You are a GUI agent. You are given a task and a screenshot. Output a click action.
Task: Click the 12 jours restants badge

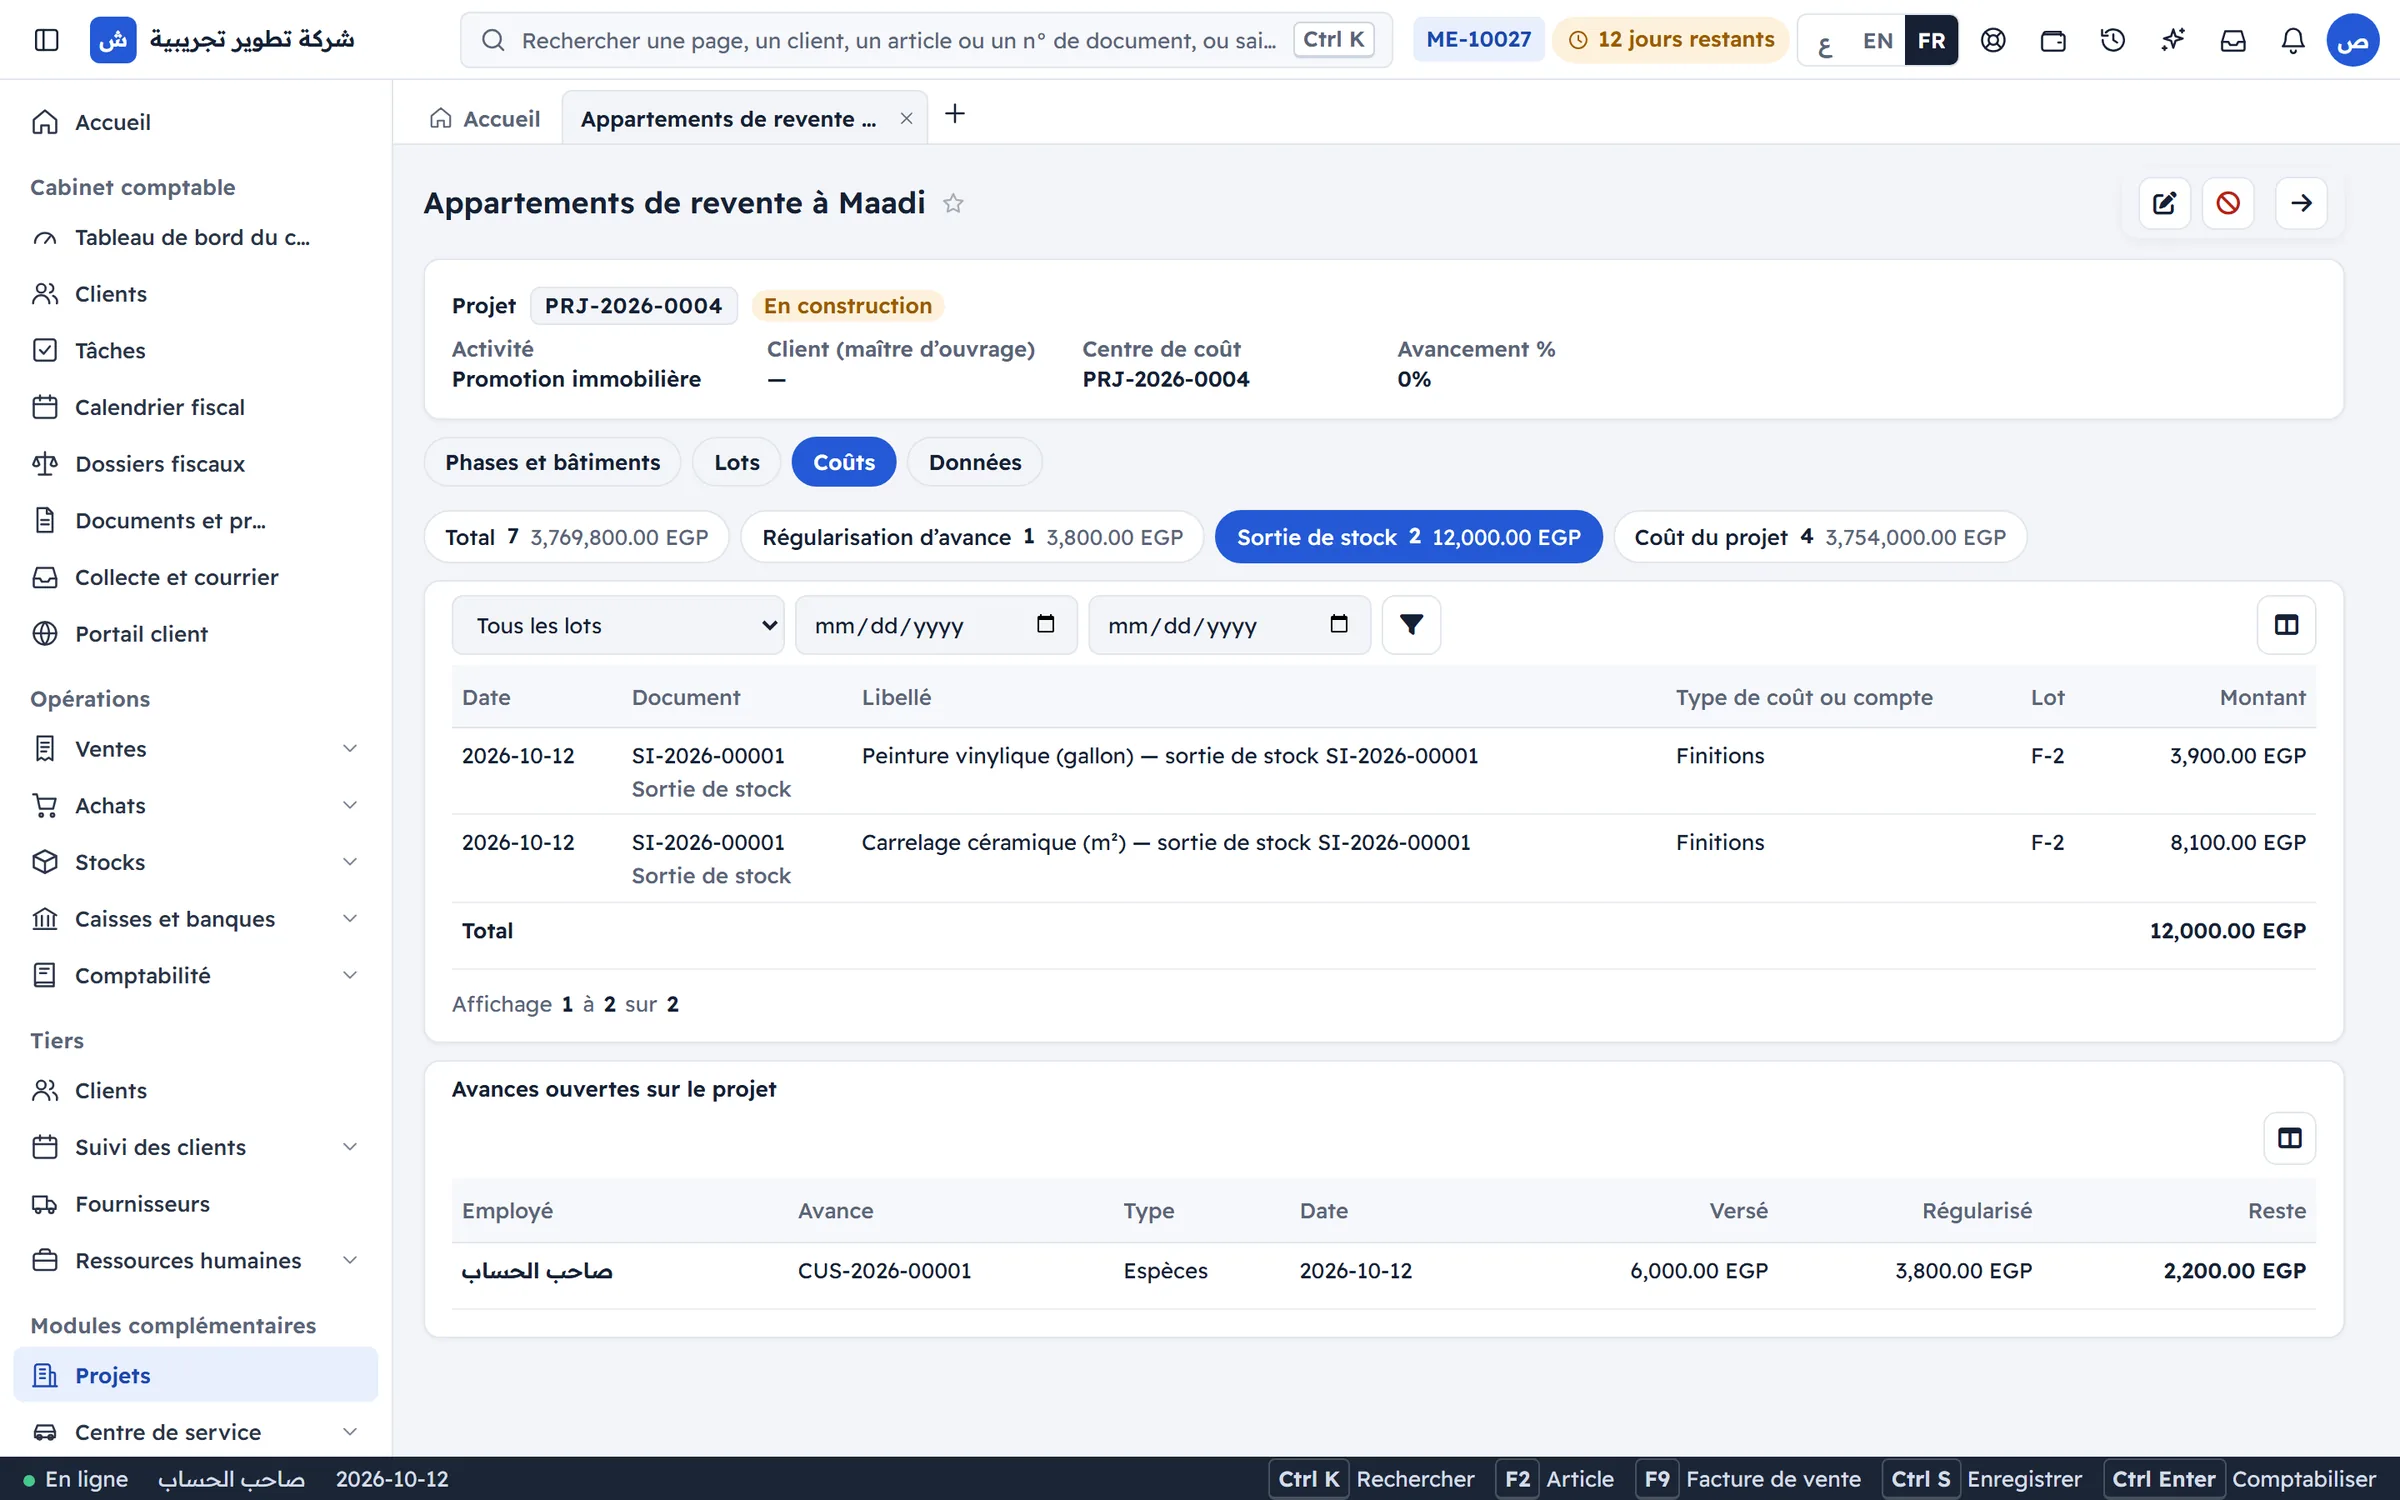(1671, 40)
